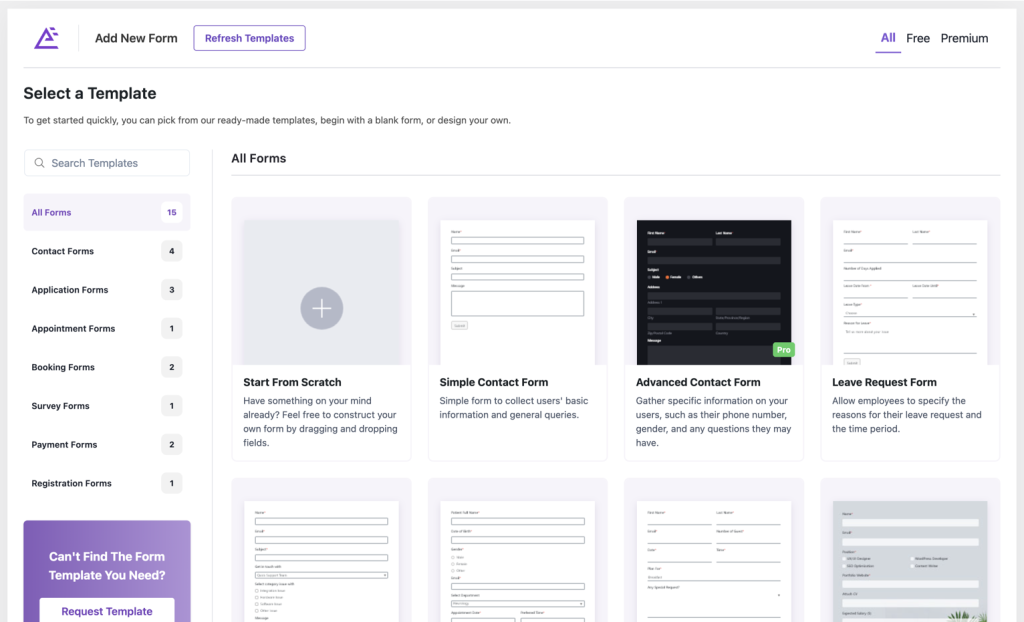
Task: Click Request Template button
Action: 107,611
